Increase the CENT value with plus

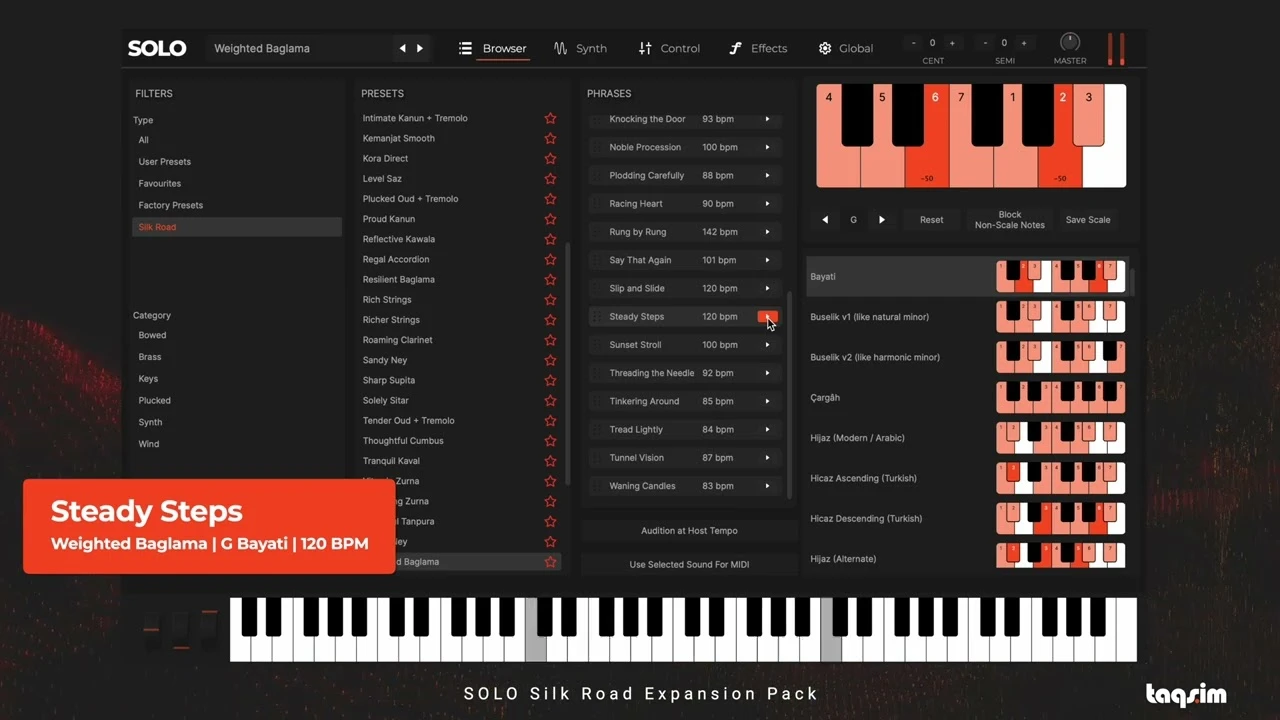[x=952, y=43]
